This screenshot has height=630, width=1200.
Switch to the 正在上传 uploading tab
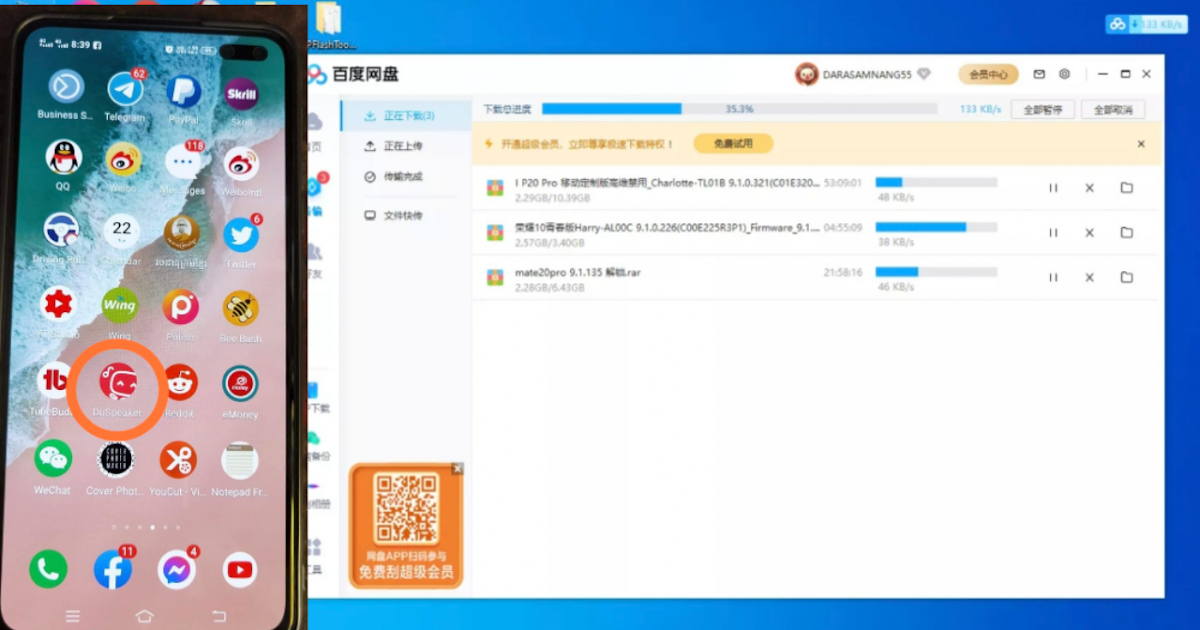tap(405, 146)
